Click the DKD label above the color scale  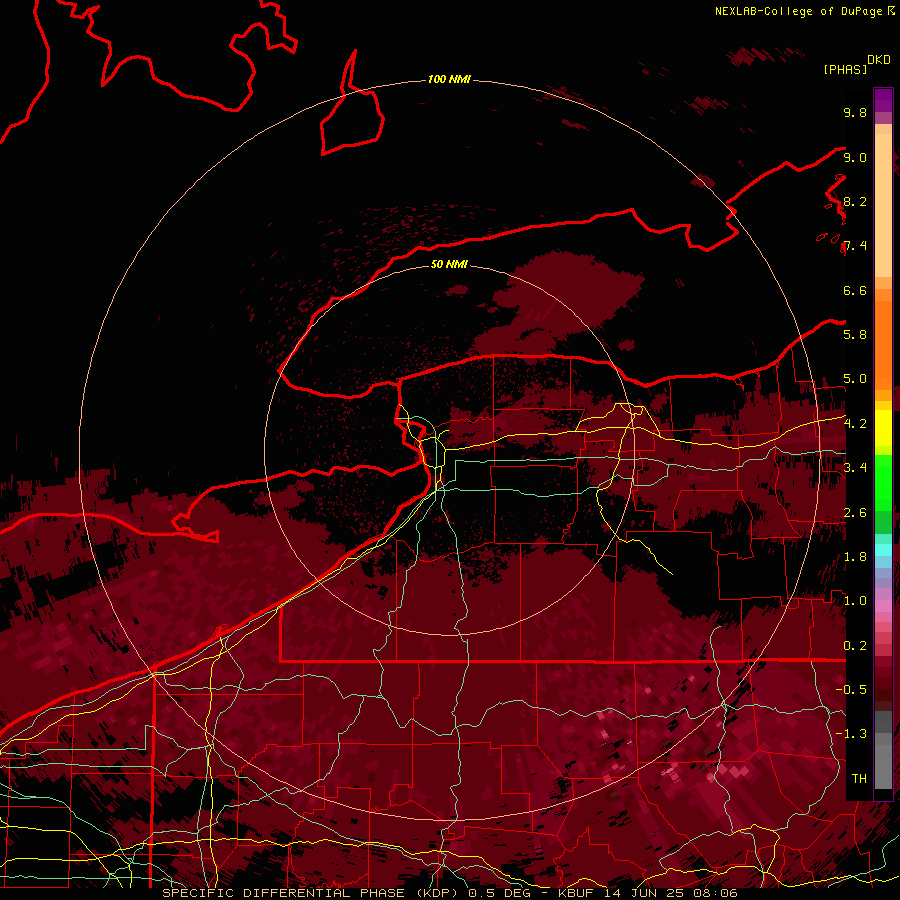click(879, 60)
